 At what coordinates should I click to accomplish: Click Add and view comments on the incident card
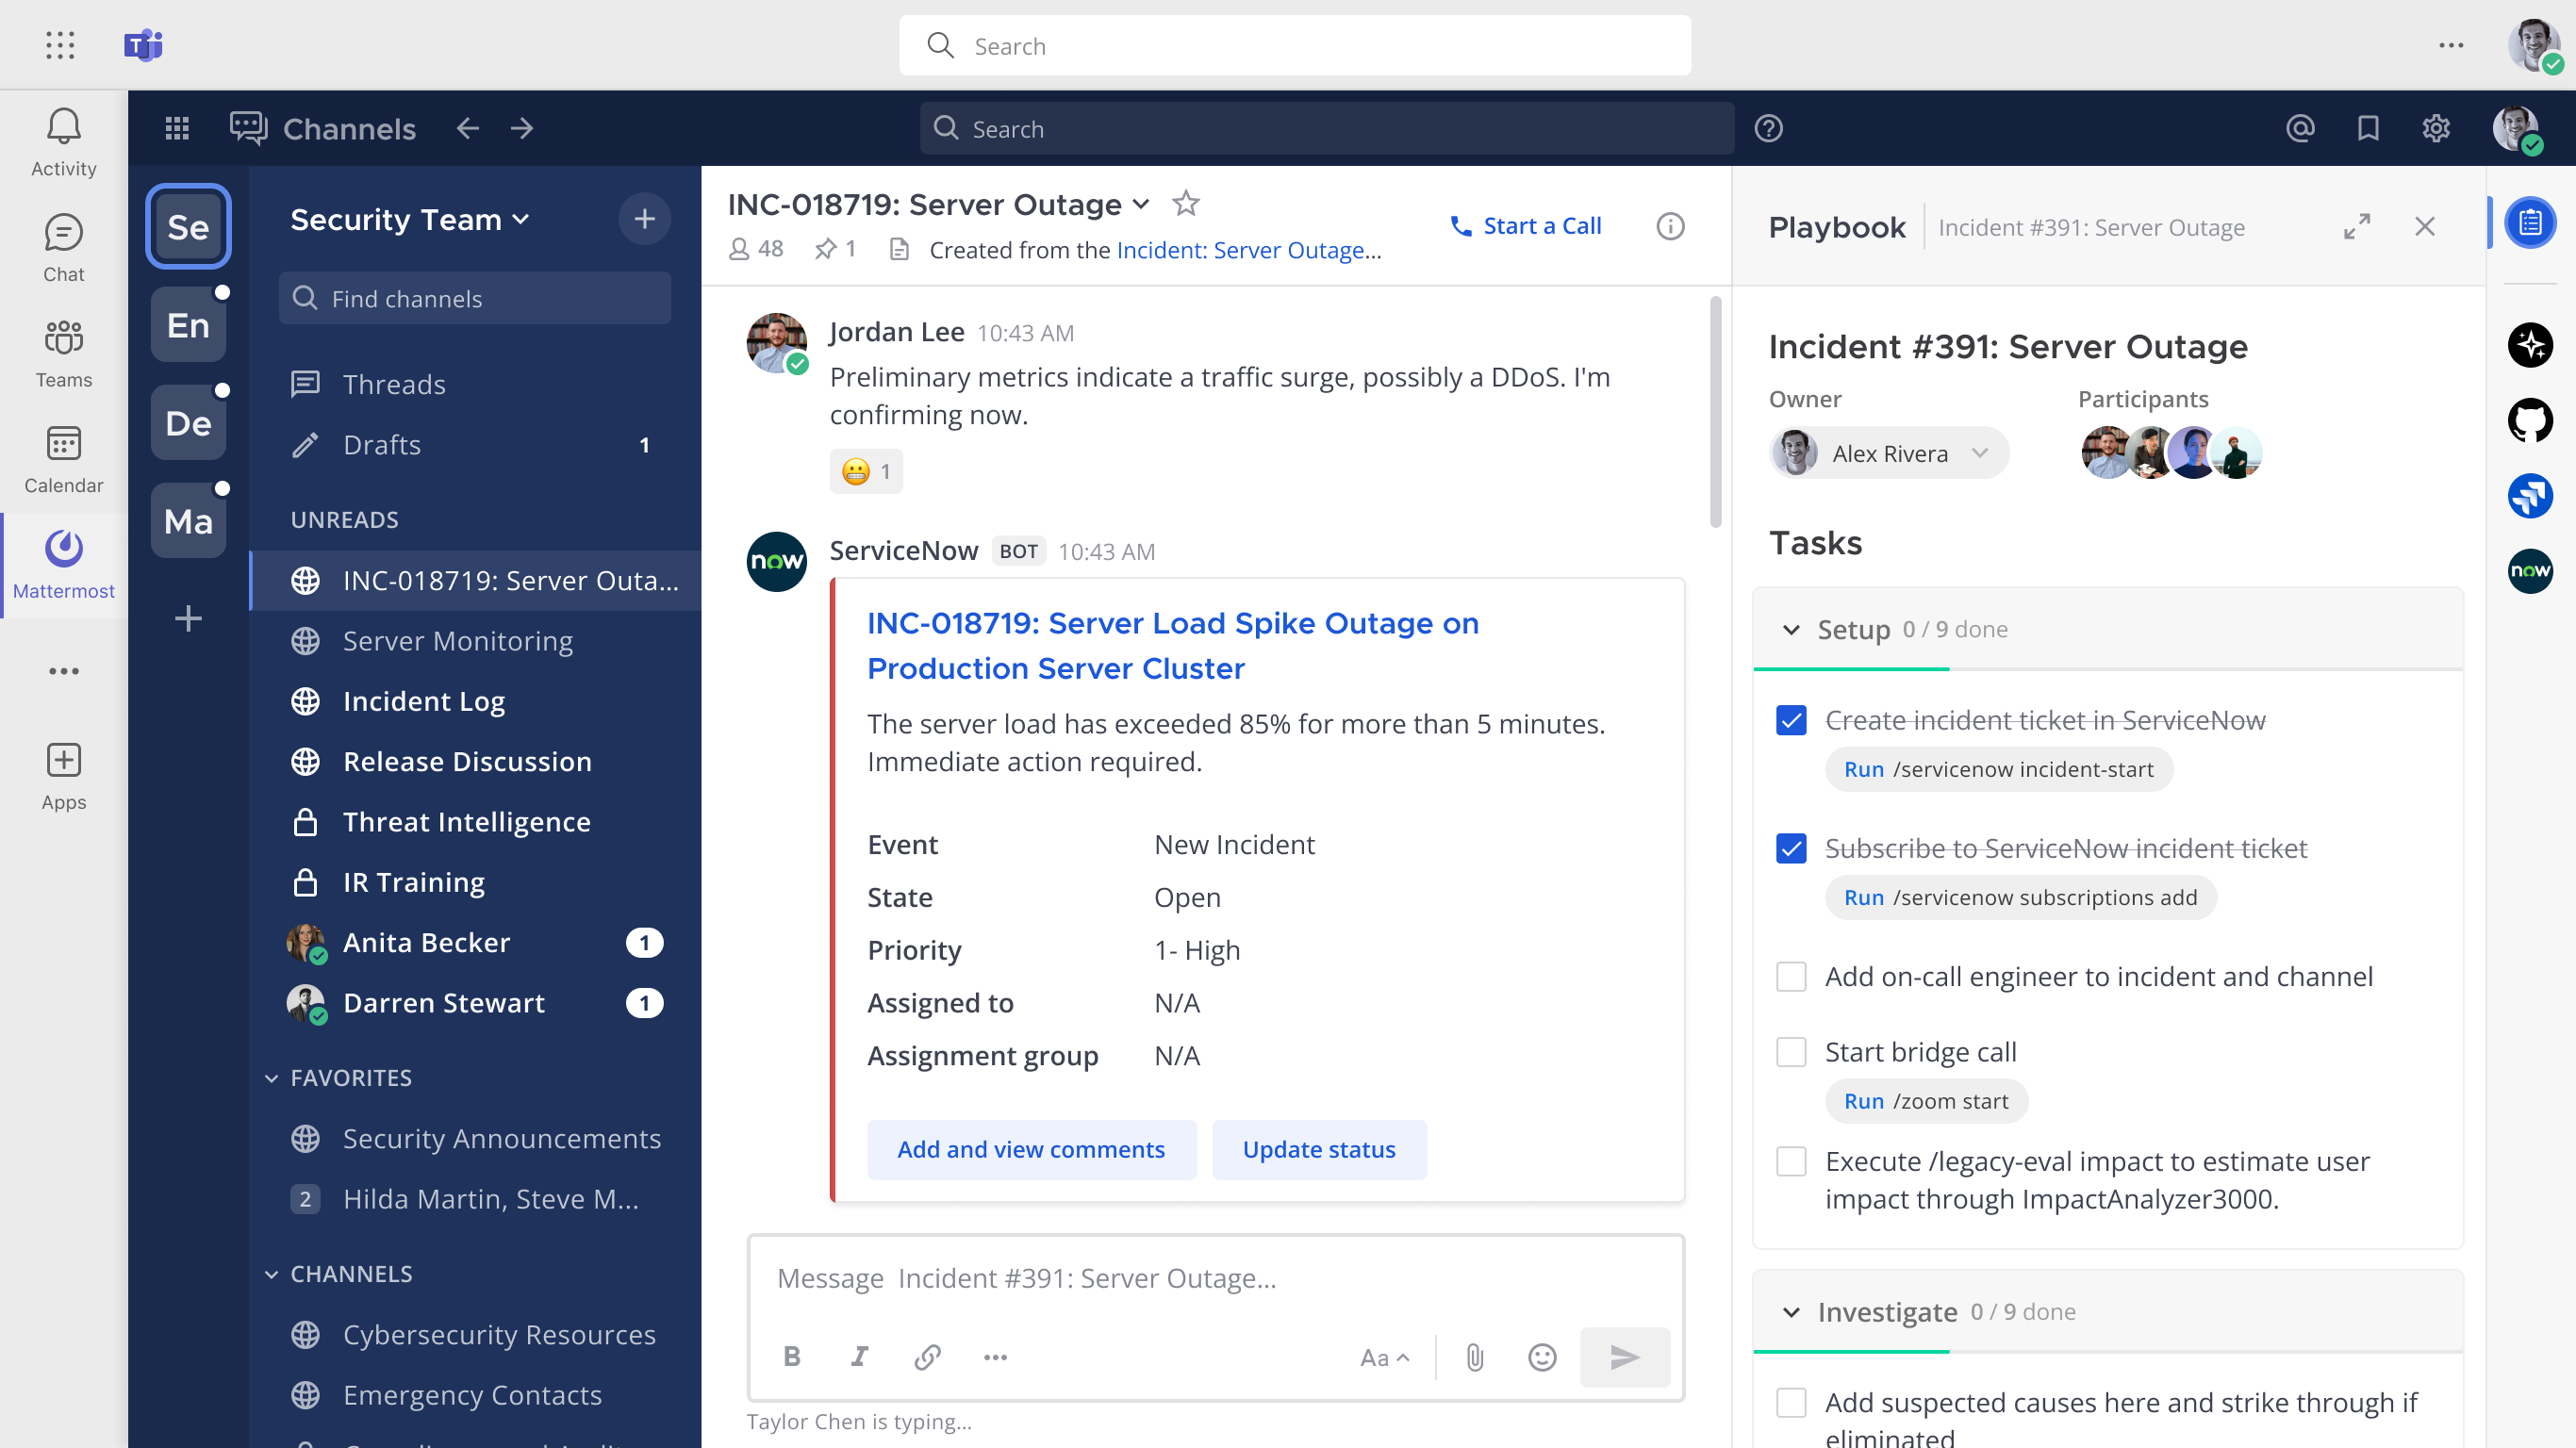point(1032,1150)
